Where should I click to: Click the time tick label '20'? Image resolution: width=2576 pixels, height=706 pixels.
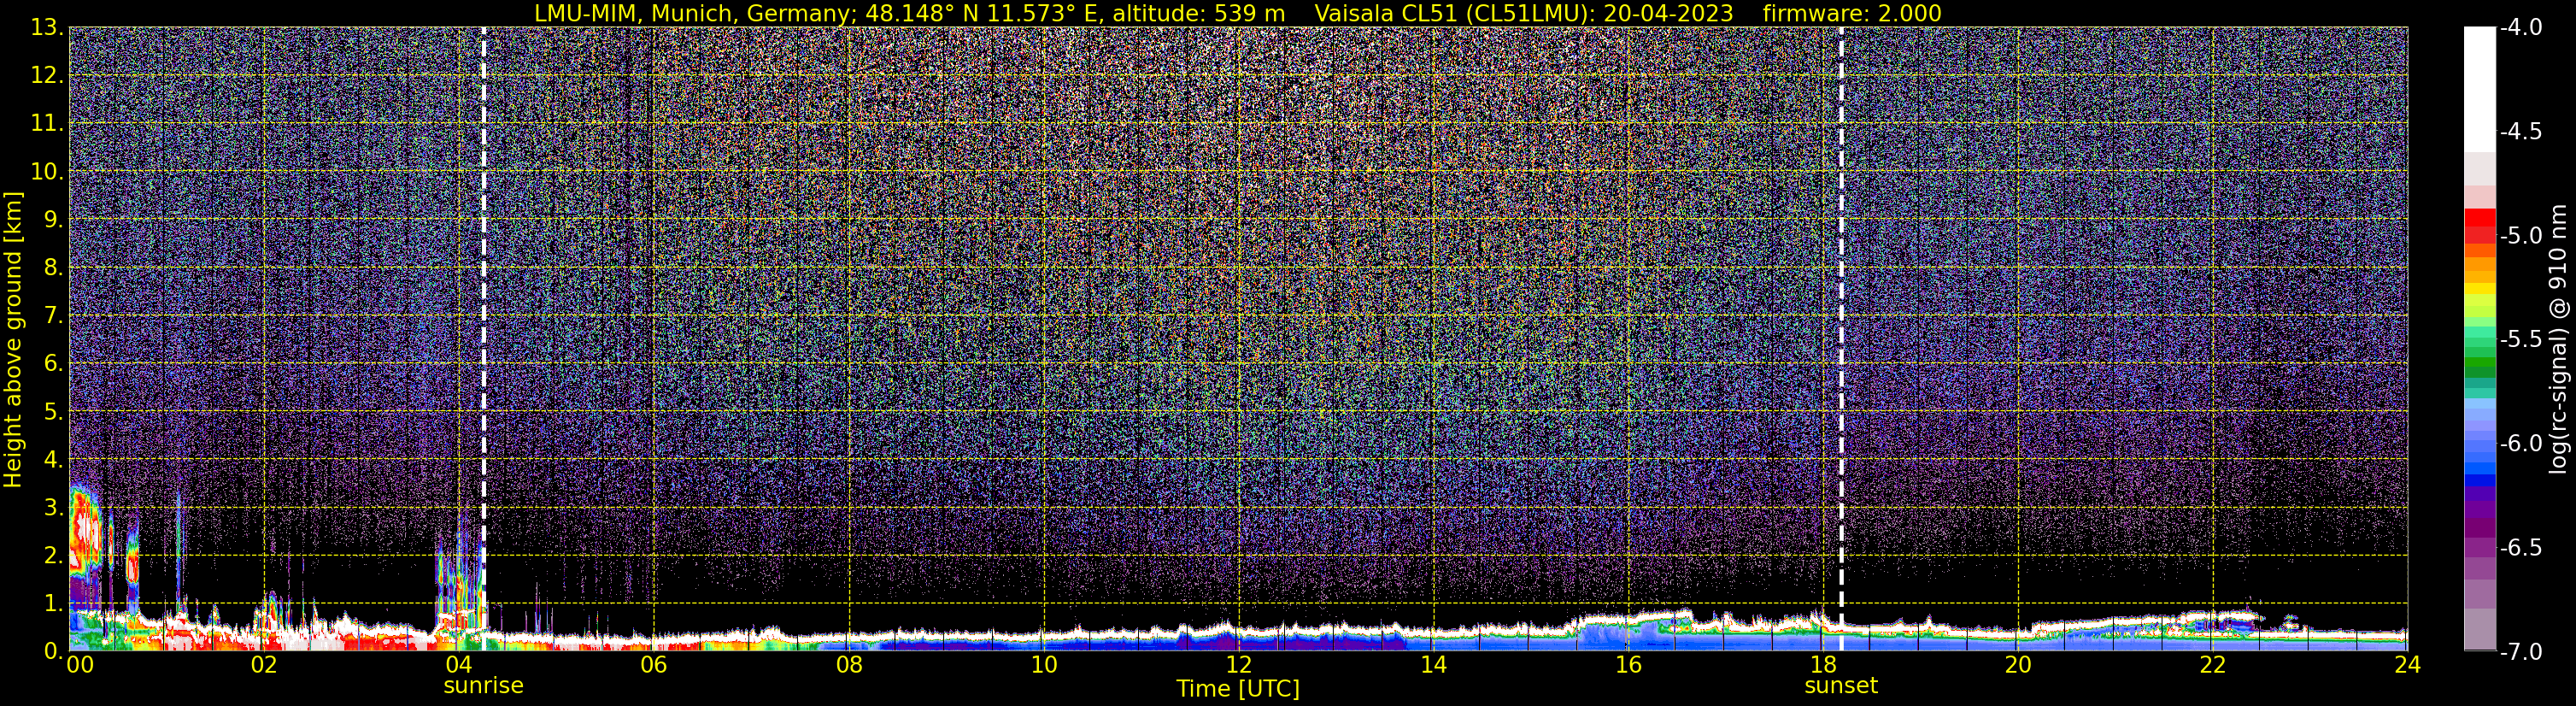click(2018, 666)
